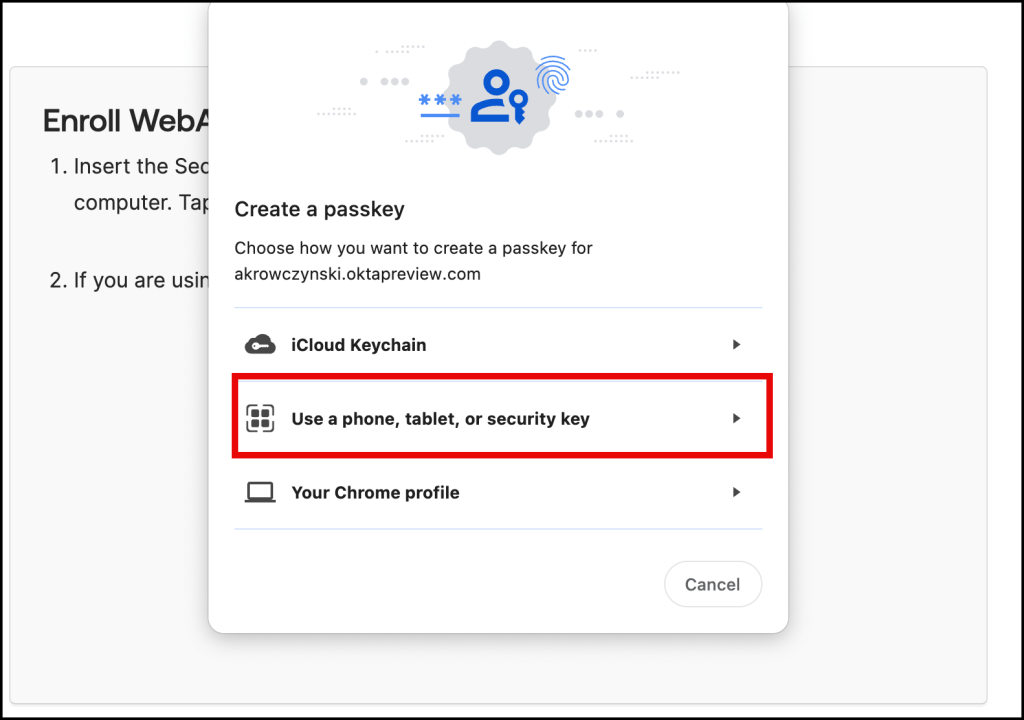This screenshot has height=720, width=1024.
Task: Expand iCloud Keychain using its right arrow
Action: pos(736,345)
